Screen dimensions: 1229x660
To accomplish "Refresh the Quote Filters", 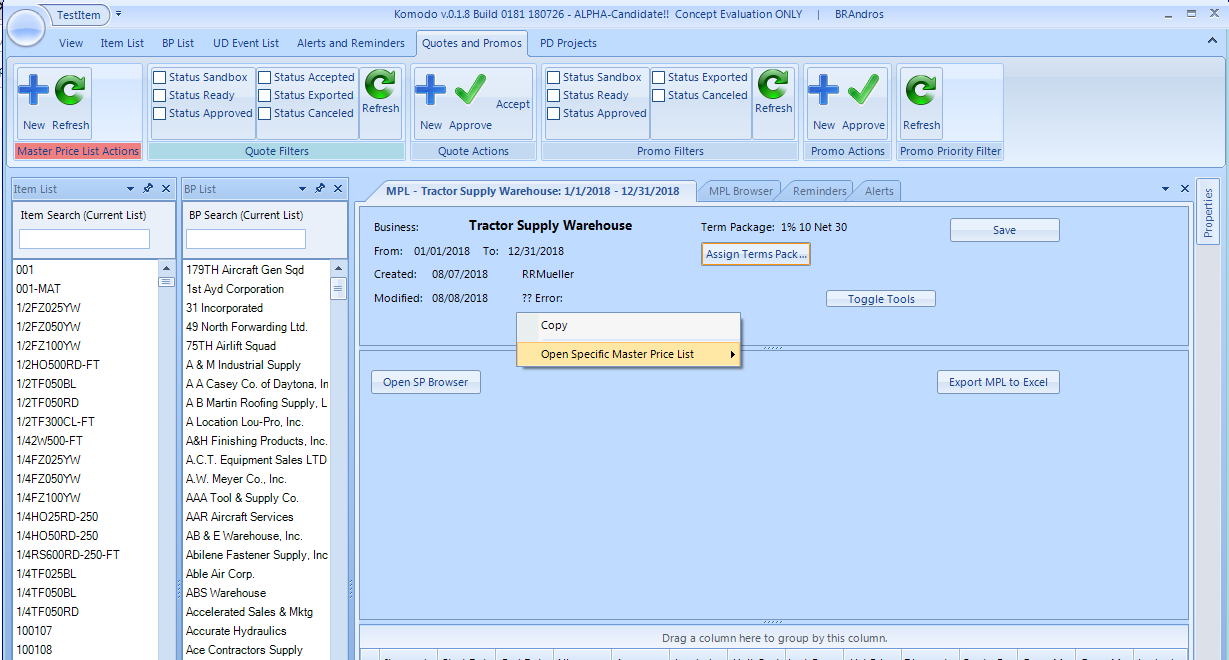I will [x=380, y=92].
